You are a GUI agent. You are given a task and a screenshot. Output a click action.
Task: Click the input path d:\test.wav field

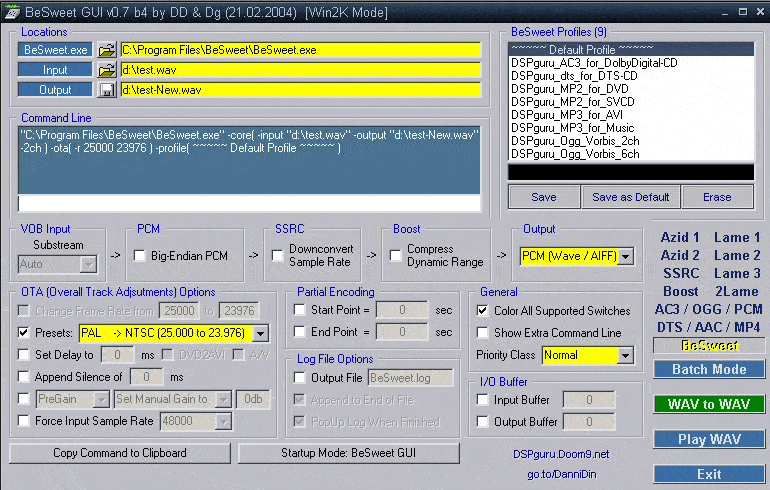(301, 70)
